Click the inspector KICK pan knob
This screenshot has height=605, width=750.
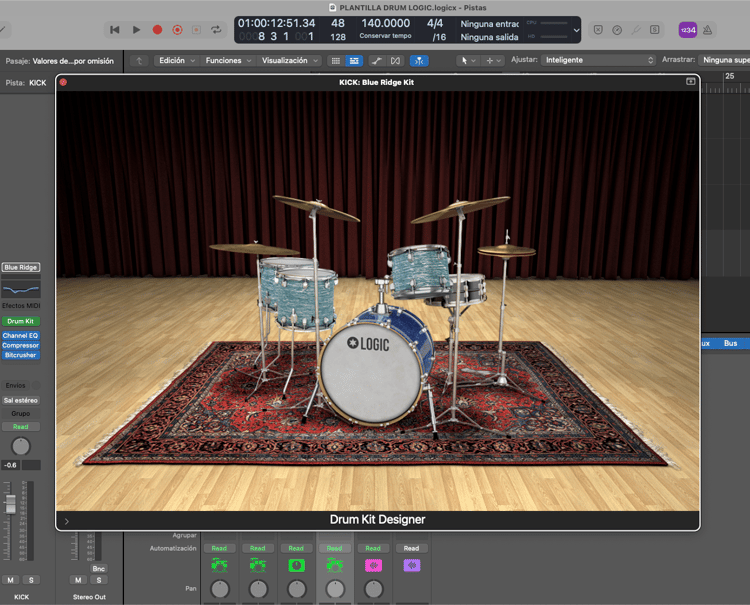click(21, 446)
